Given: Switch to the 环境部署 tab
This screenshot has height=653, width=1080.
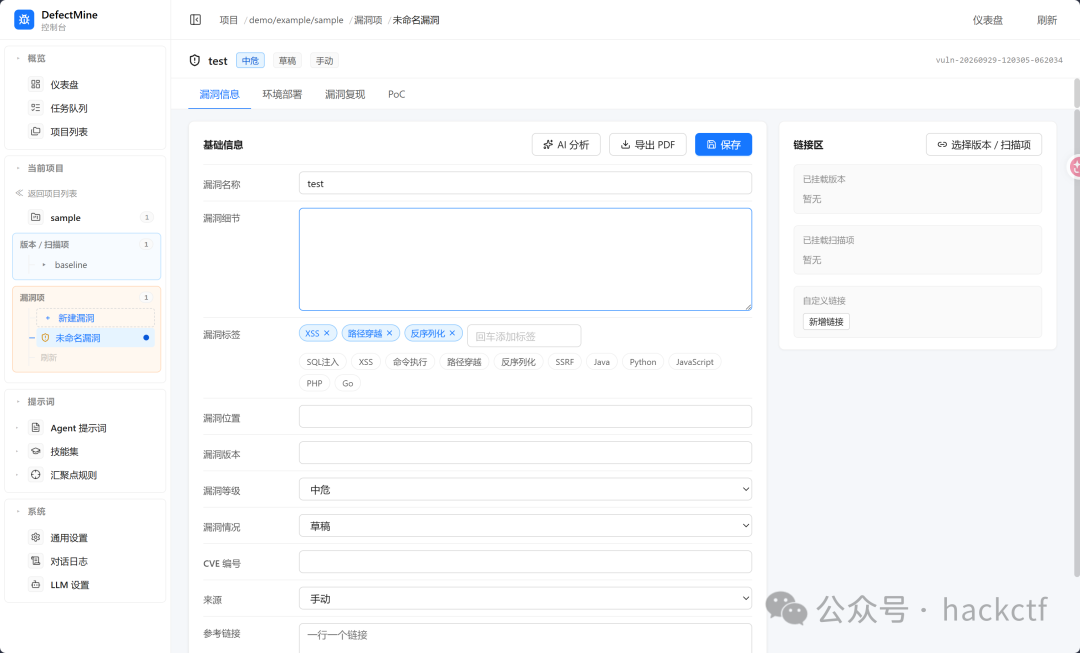Looking at the screenshot, I should tap(282, 94).
